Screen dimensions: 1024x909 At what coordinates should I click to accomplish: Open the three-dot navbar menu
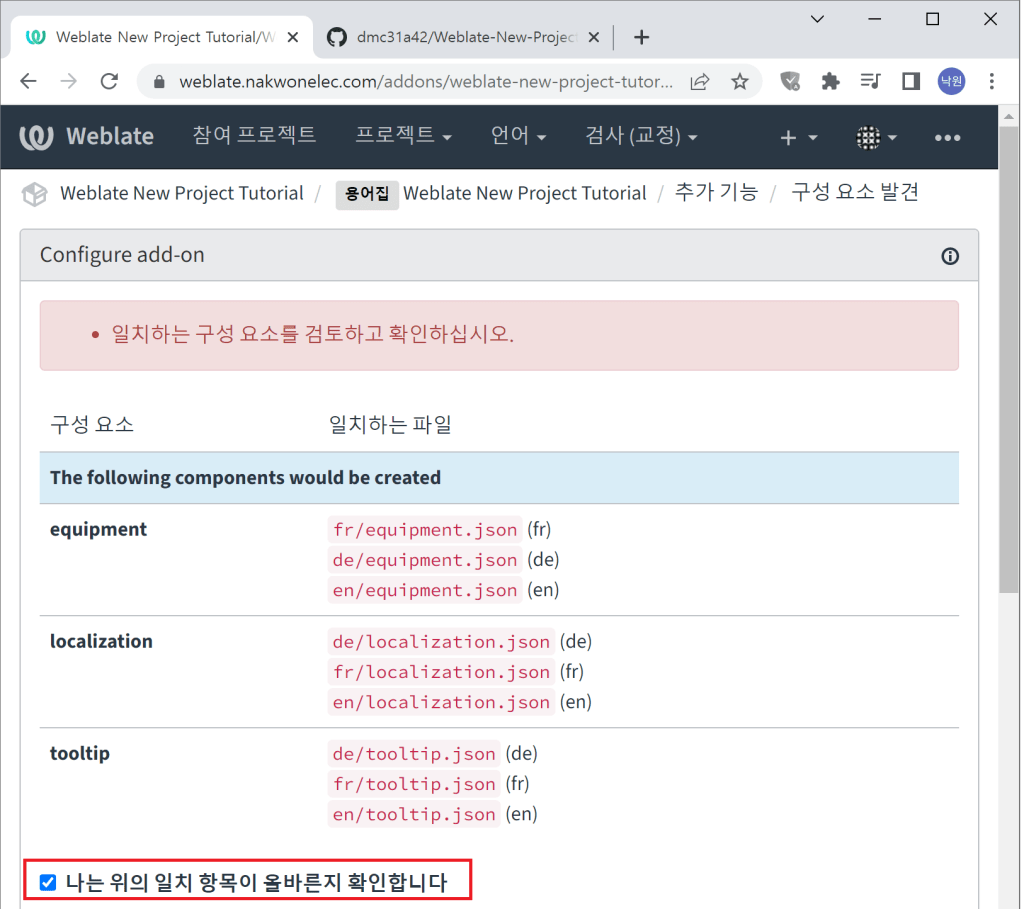(x=947, y=138)
